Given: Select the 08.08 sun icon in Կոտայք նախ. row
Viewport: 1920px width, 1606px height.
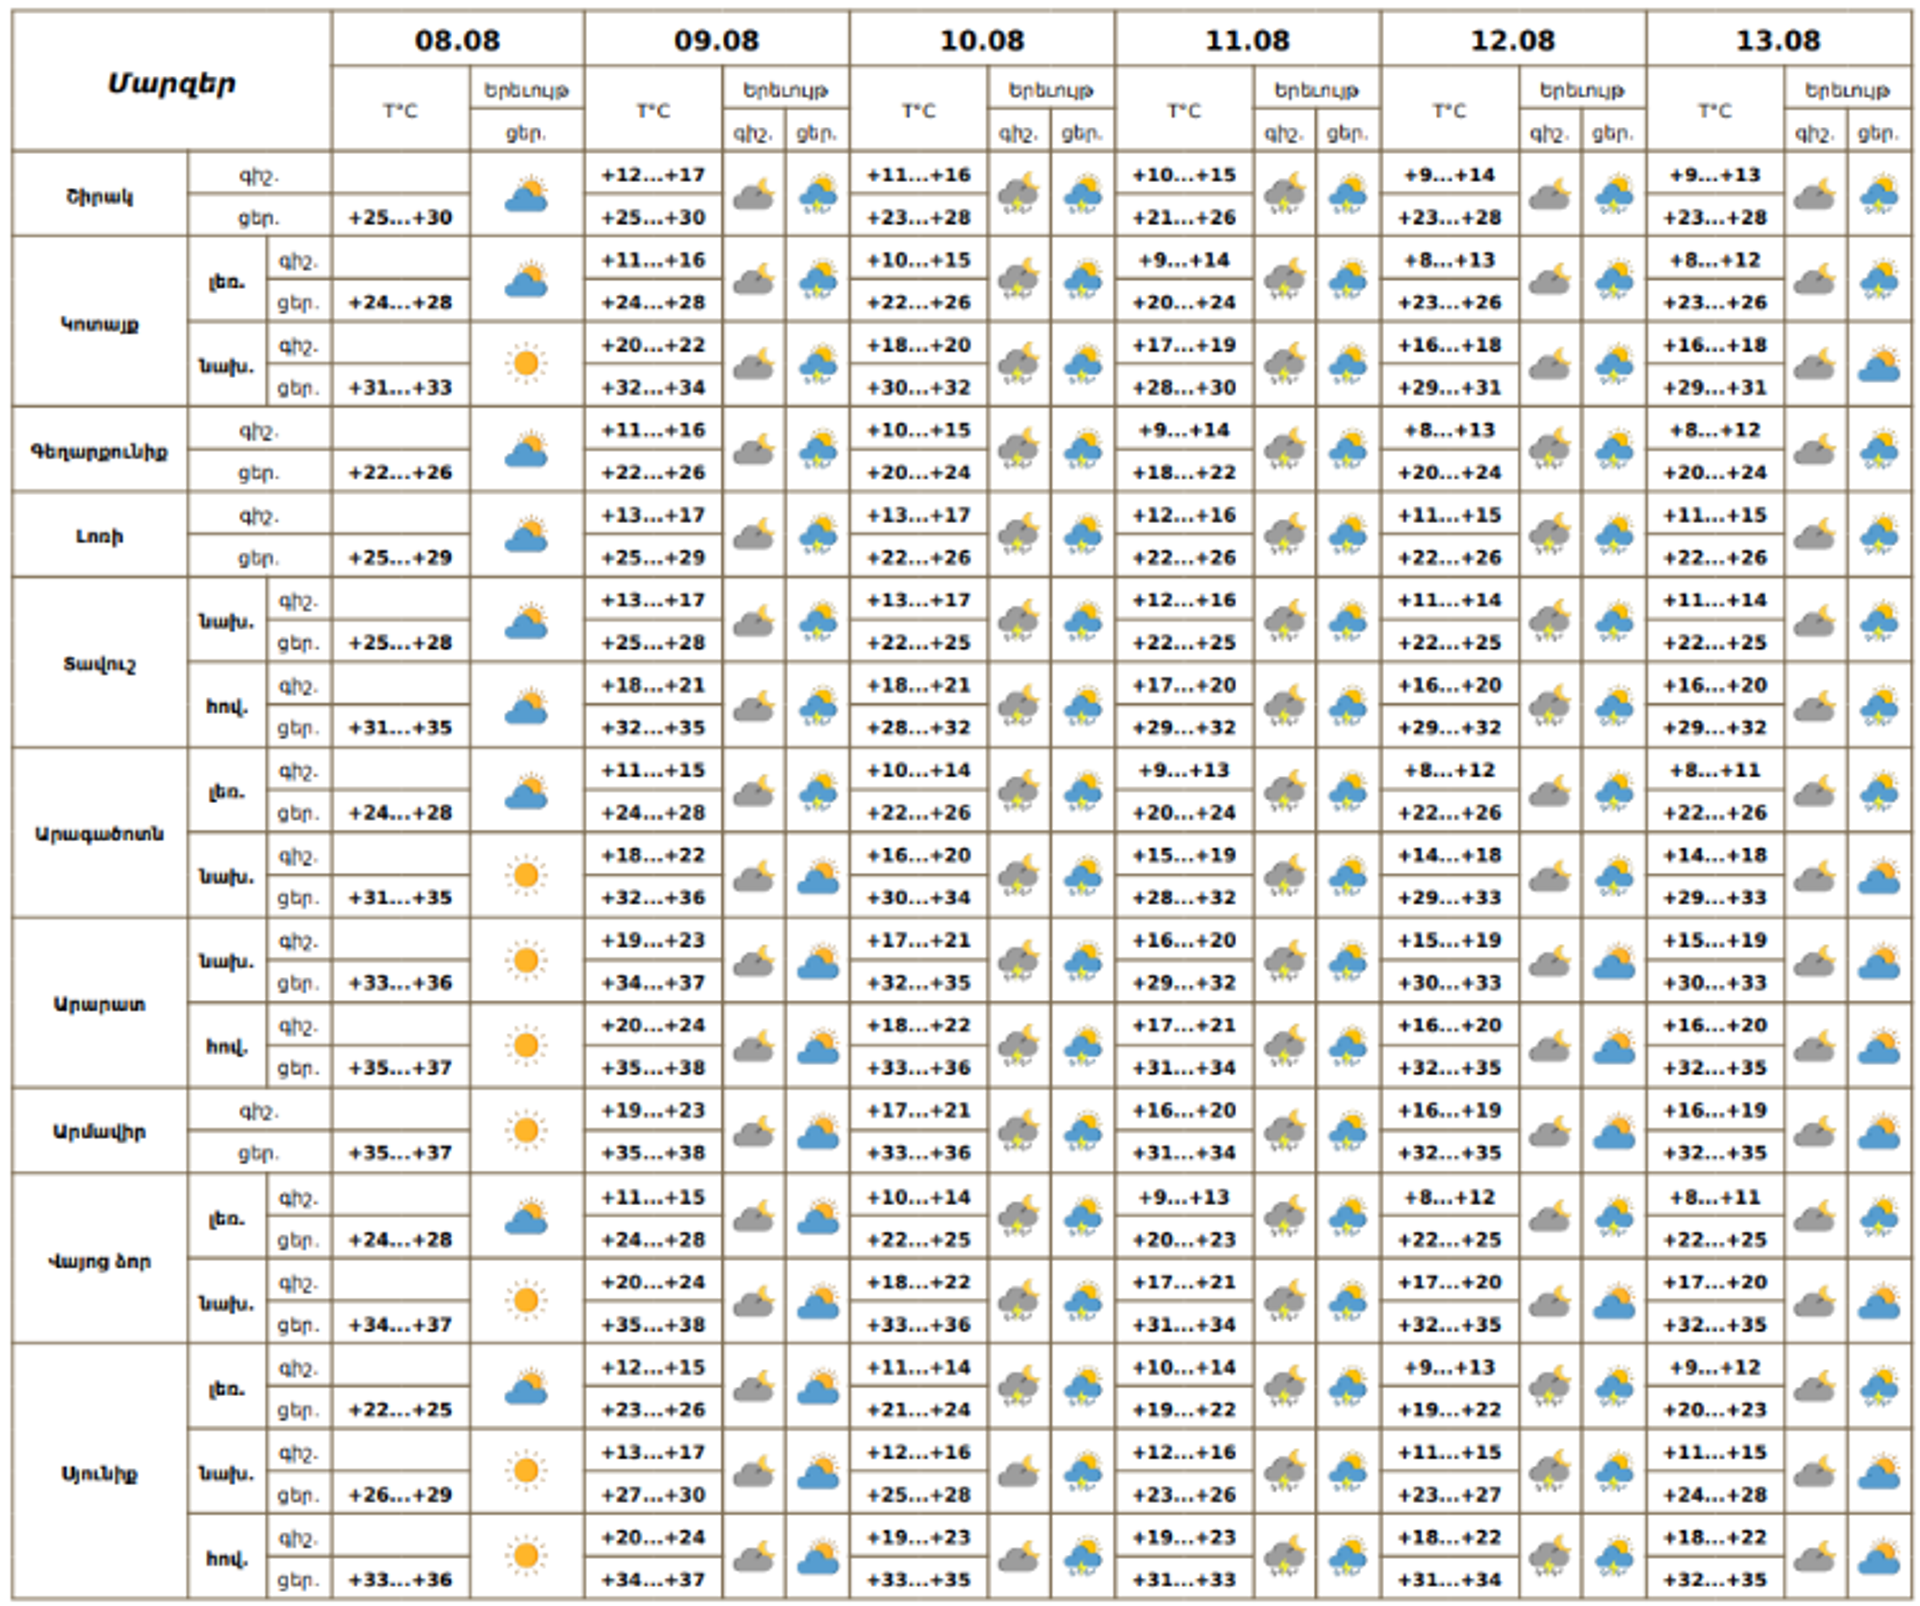Looking at the screenshot, I should click(x=526, y=363).
